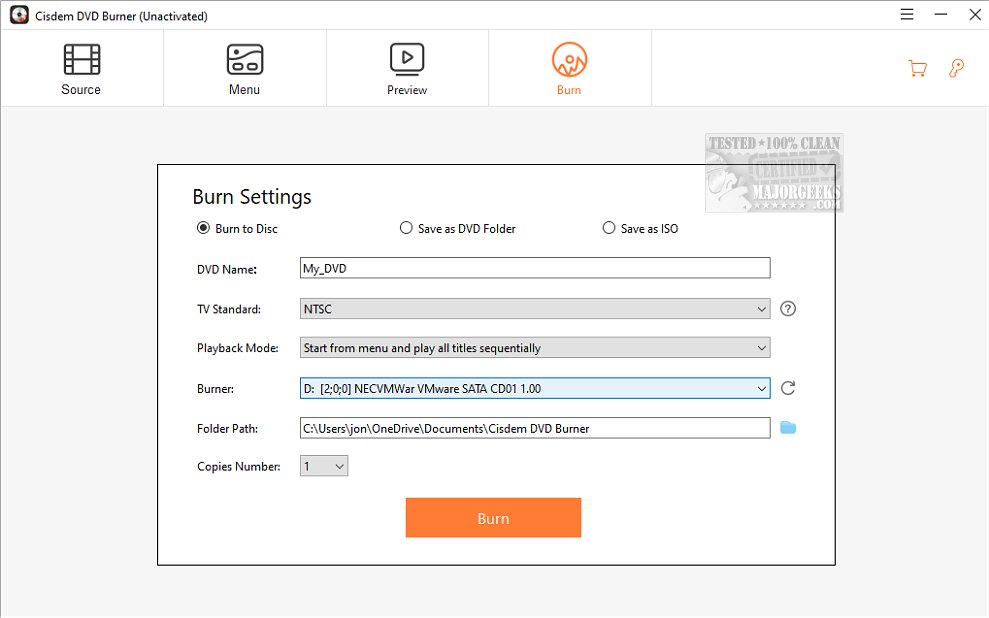The width and height of the screenshot is (989, 618).
Task: Expand the Burner drive dropdown
Action: [x=535, y=388]
